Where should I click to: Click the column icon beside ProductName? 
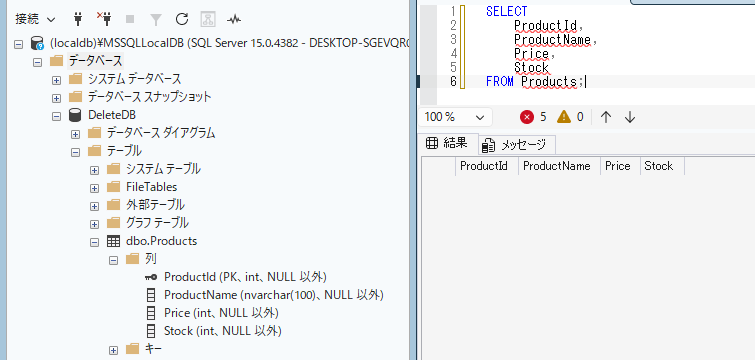tap(151, 295)
